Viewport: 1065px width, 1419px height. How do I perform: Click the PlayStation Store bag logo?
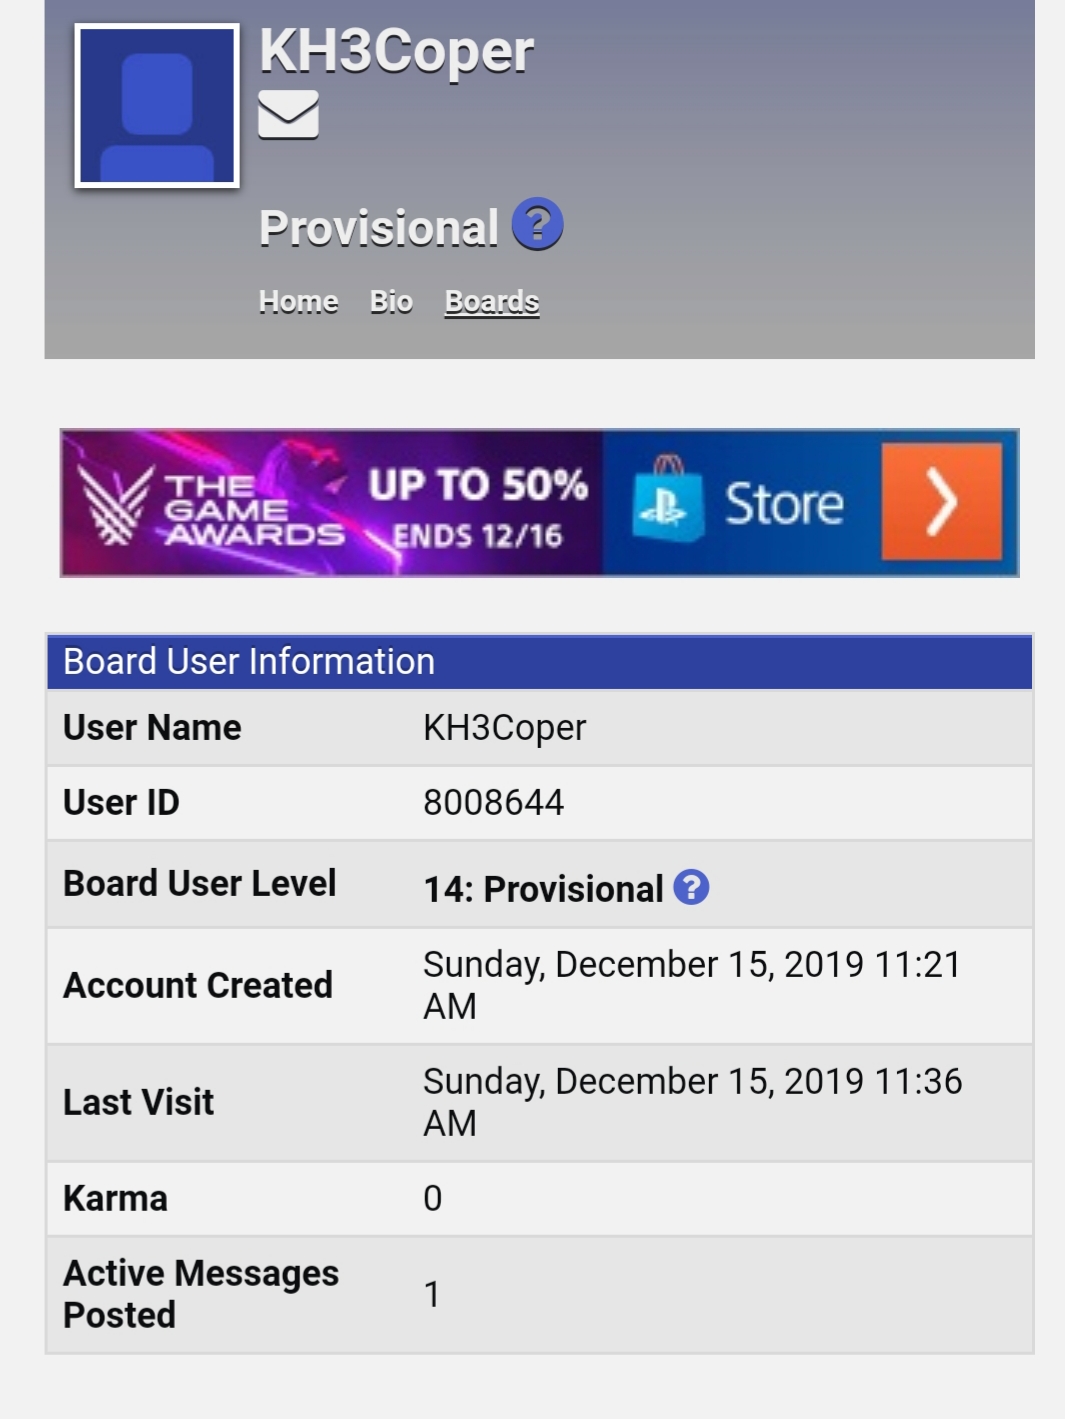[667, 499]
